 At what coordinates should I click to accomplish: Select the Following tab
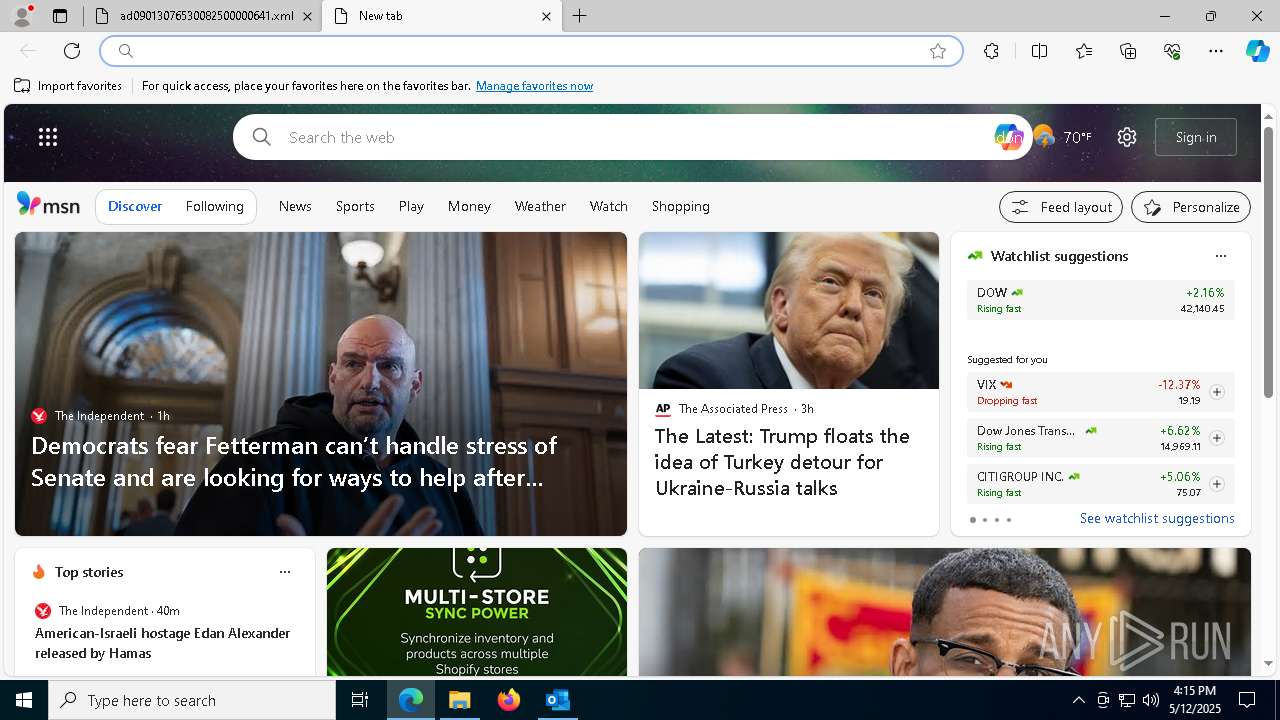tap(214, 206)
